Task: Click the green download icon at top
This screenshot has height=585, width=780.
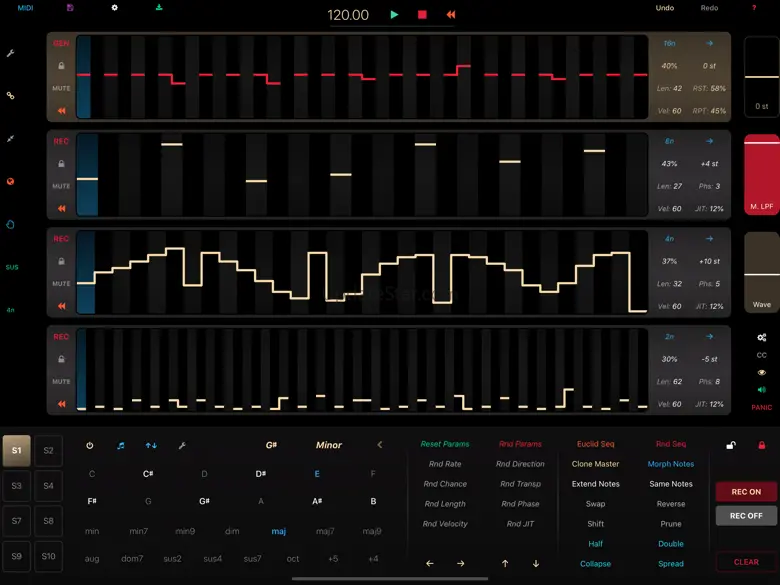Action: 159,7
